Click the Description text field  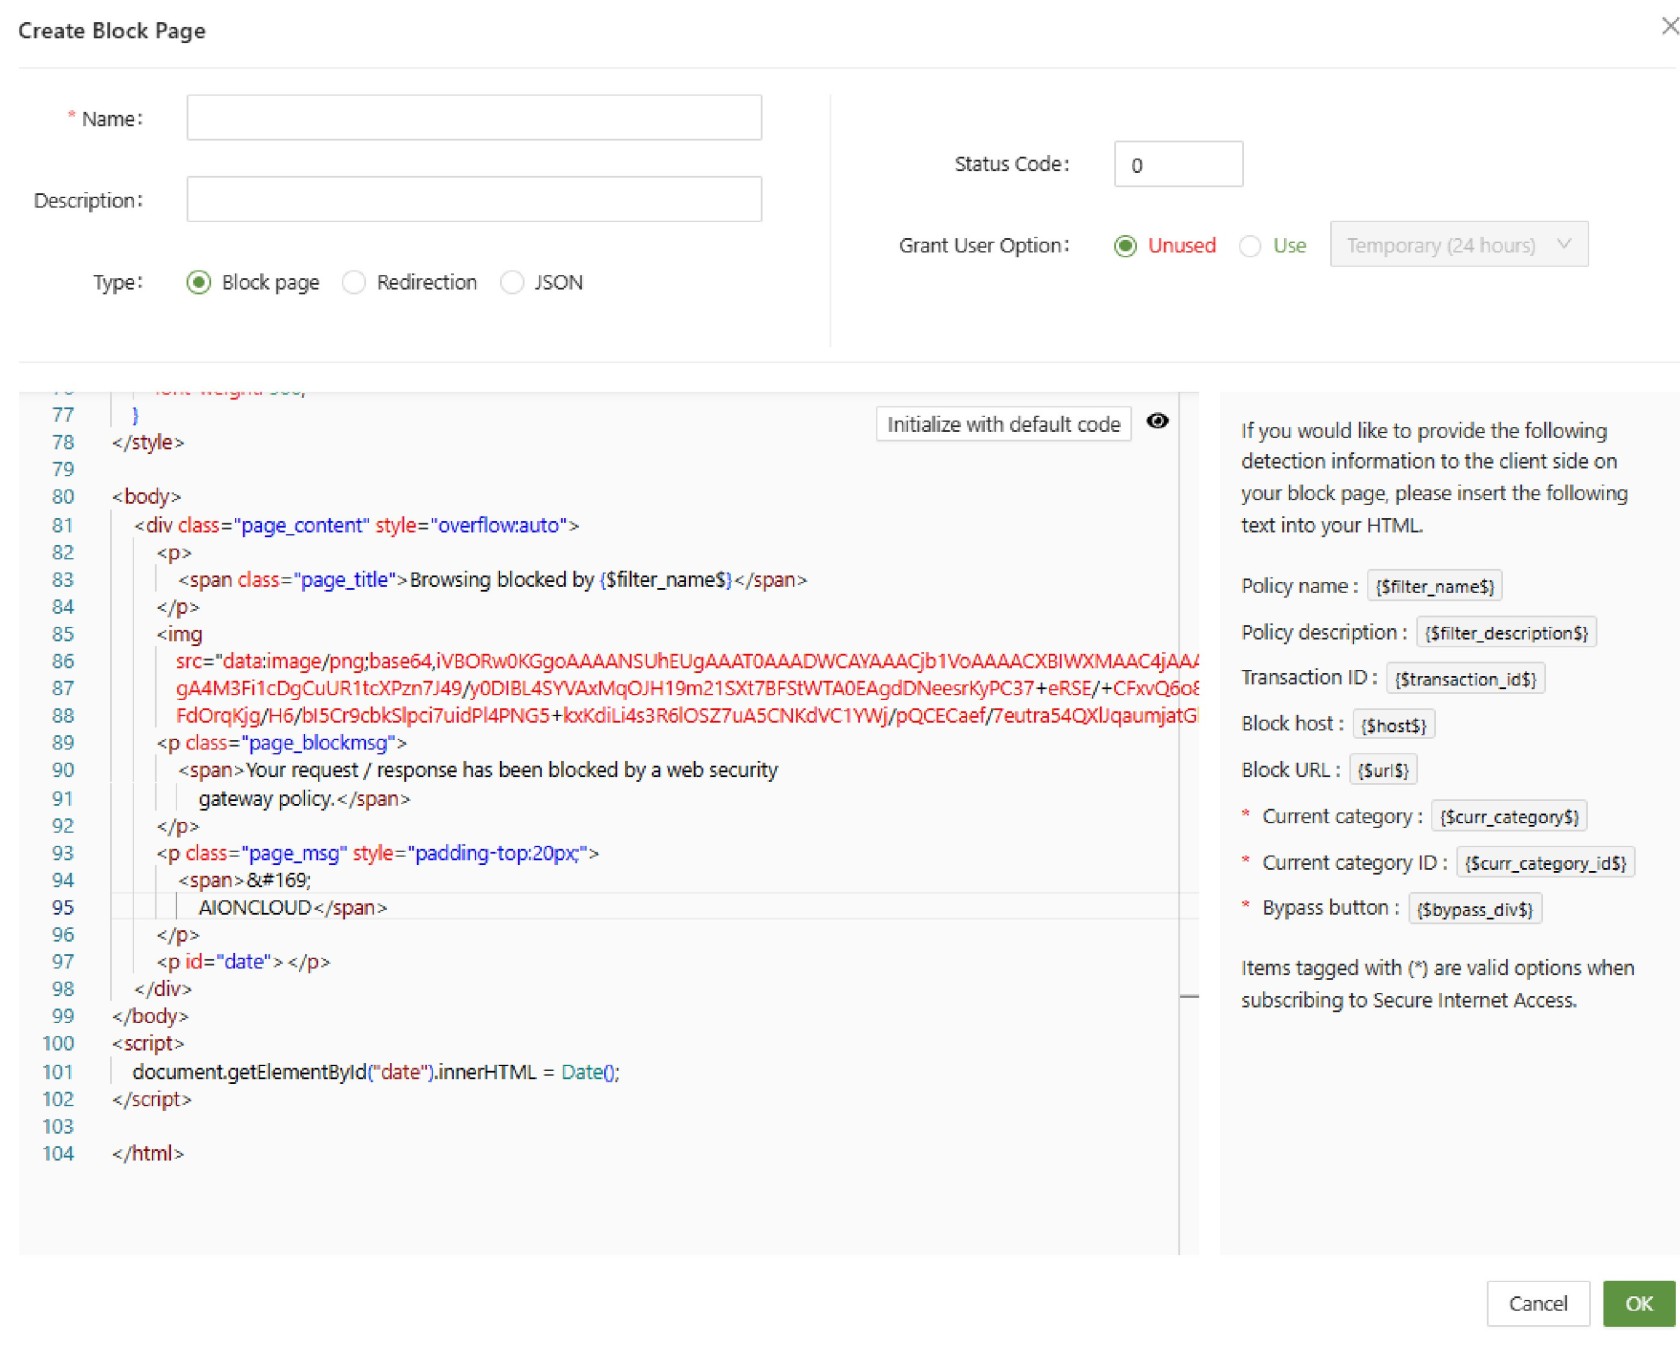(474, 200)
